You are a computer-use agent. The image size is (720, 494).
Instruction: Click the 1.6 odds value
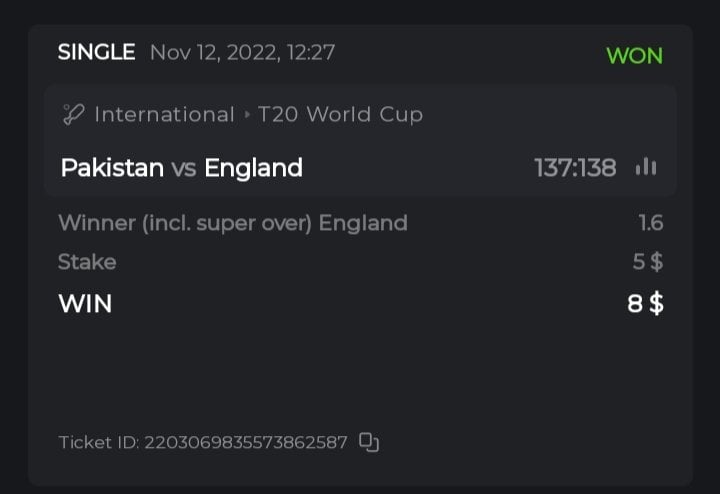(651, 223)
